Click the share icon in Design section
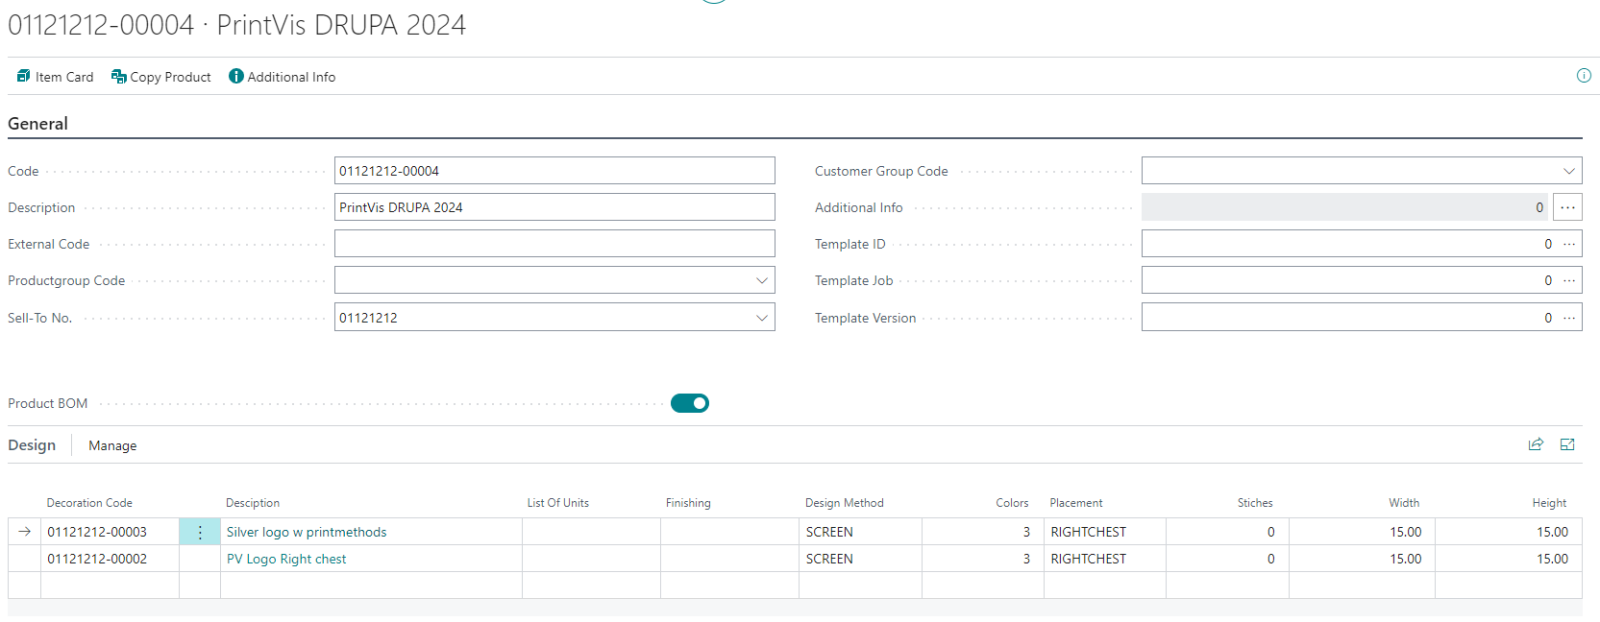This screenshot has width=1600, height=622. (x=1536, y=445)
